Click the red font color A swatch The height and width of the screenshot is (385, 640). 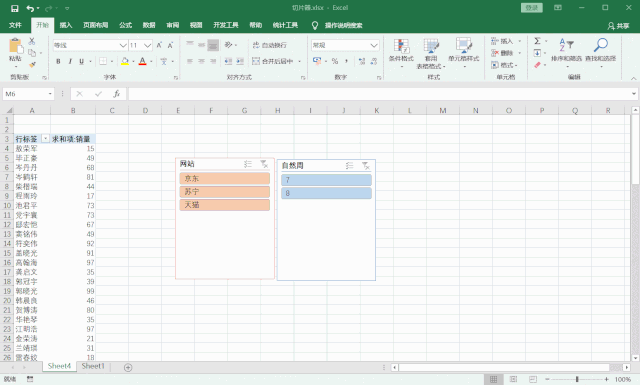tap(142, 61)
